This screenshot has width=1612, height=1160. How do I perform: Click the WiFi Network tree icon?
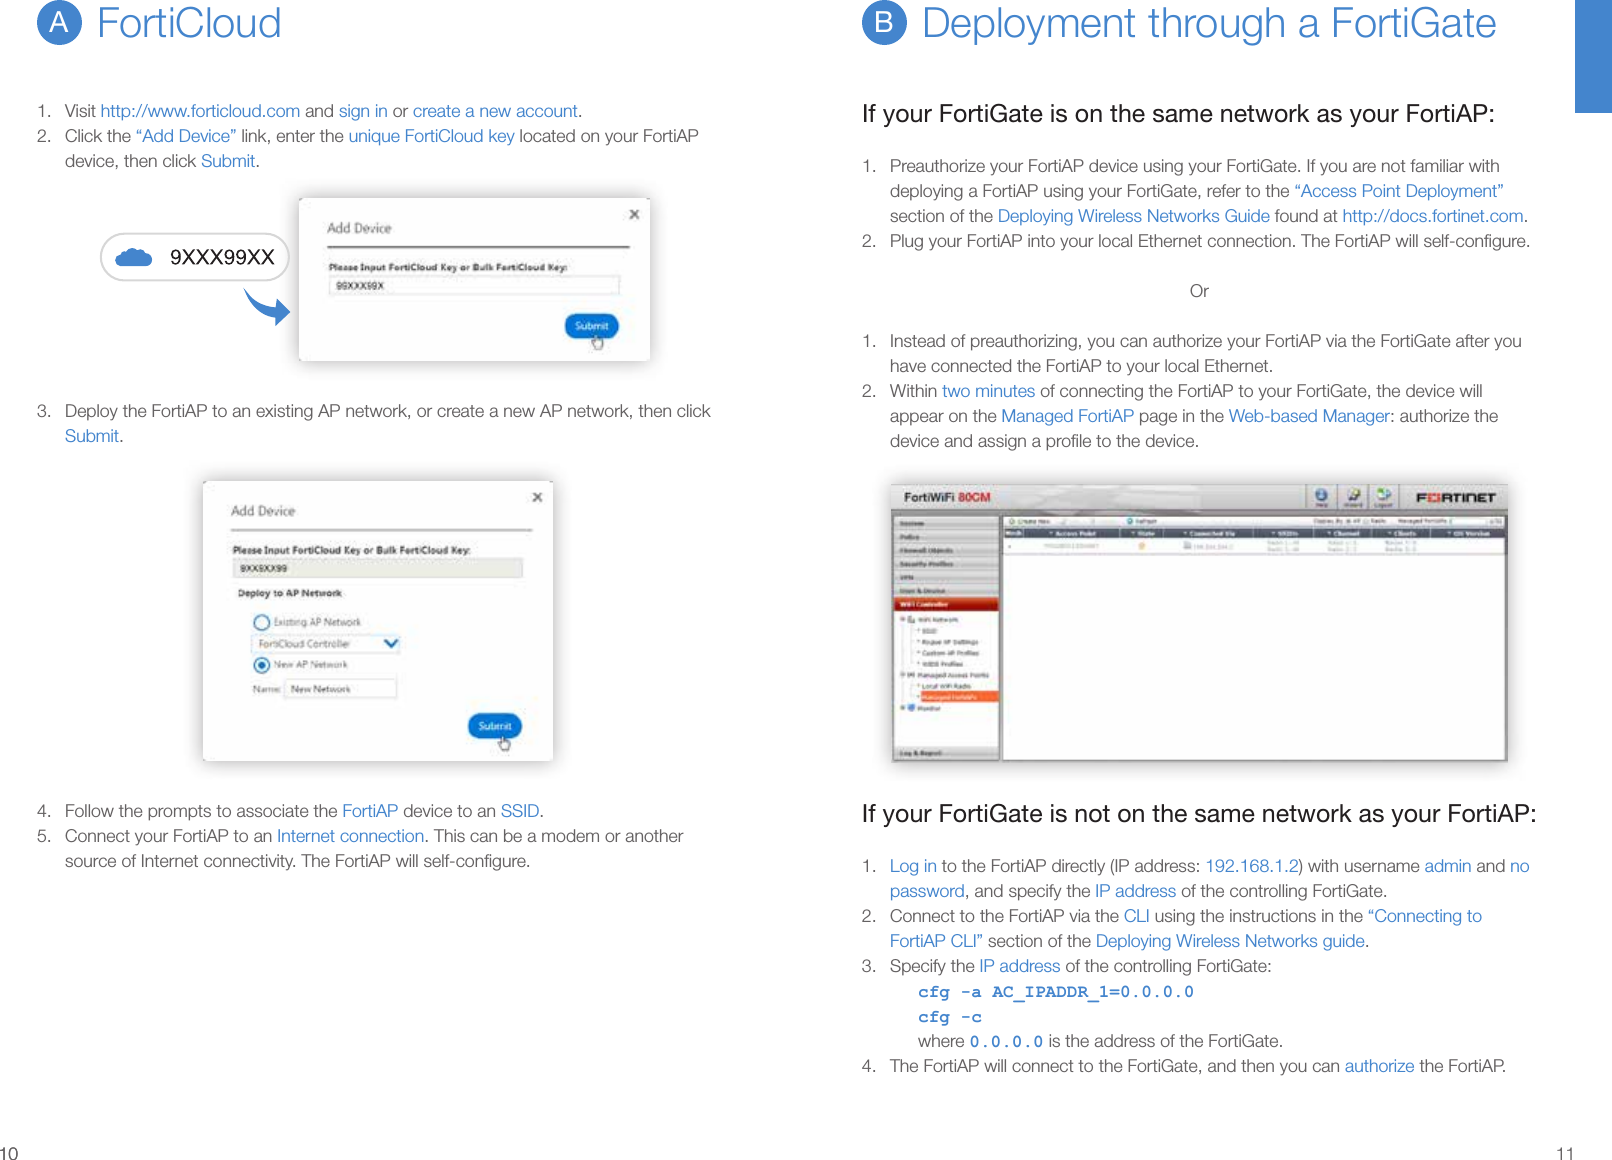coord(911,620)
